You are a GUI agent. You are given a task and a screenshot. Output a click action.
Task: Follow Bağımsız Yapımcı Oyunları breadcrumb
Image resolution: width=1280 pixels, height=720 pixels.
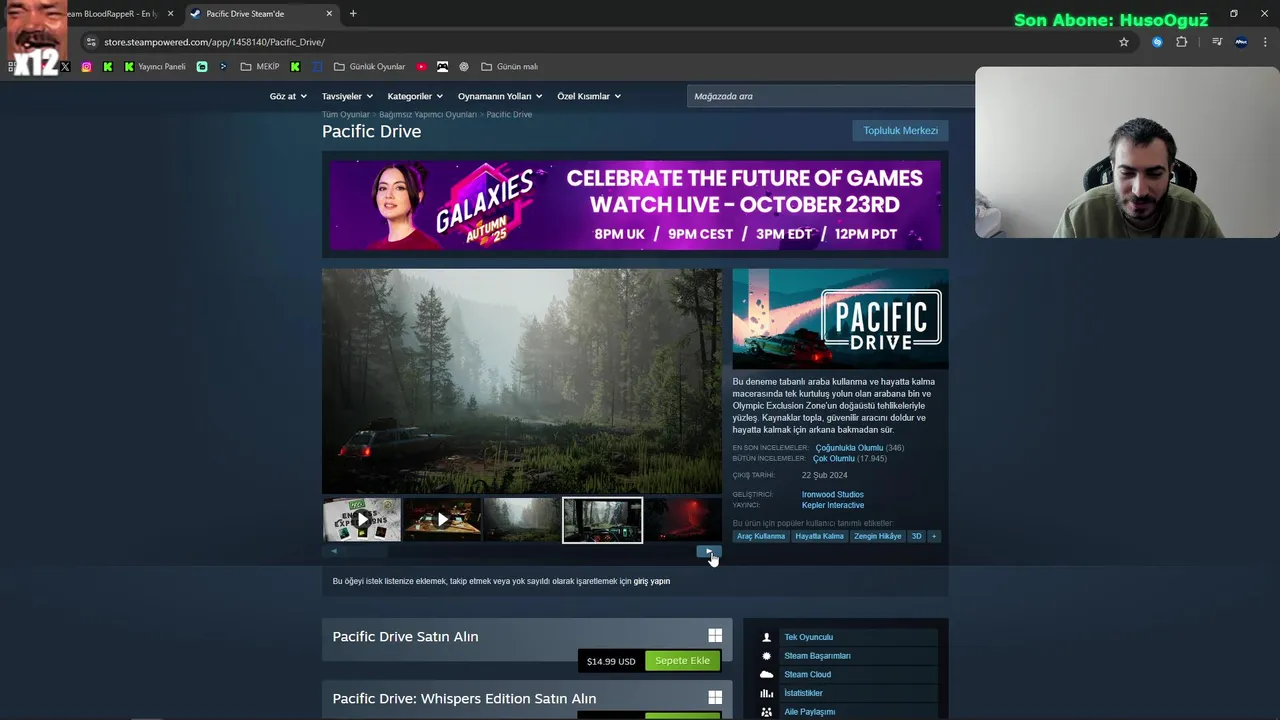click(x=428, y=115)
